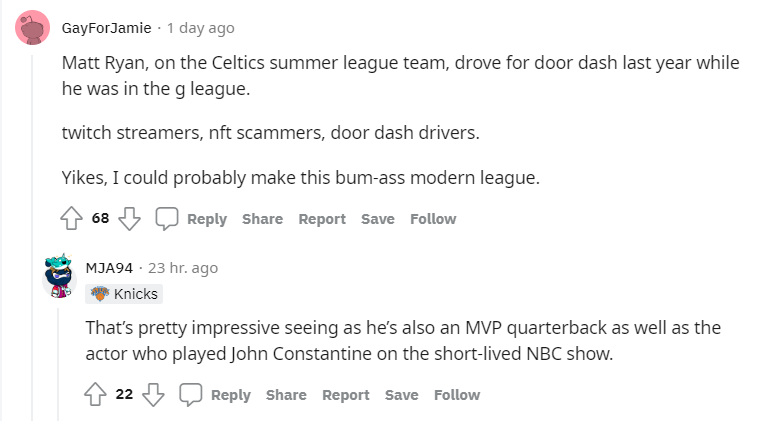Click speech bubble icon on GayForJamie's comment
Viewport: 780px width, 421px height.
pos(167,218)
